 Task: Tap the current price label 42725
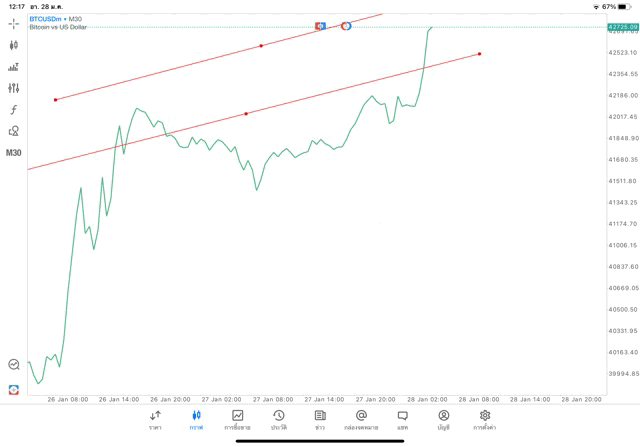pos(622,27)
